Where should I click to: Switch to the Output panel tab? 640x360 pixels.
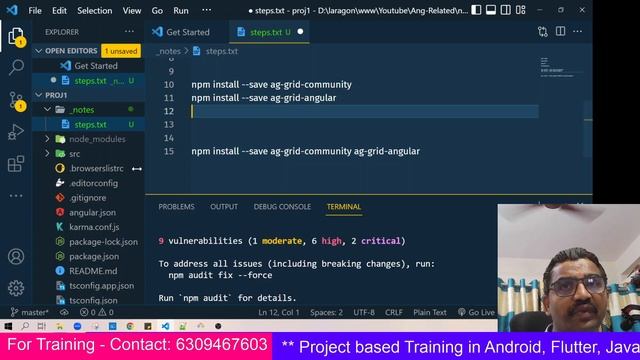224,207
